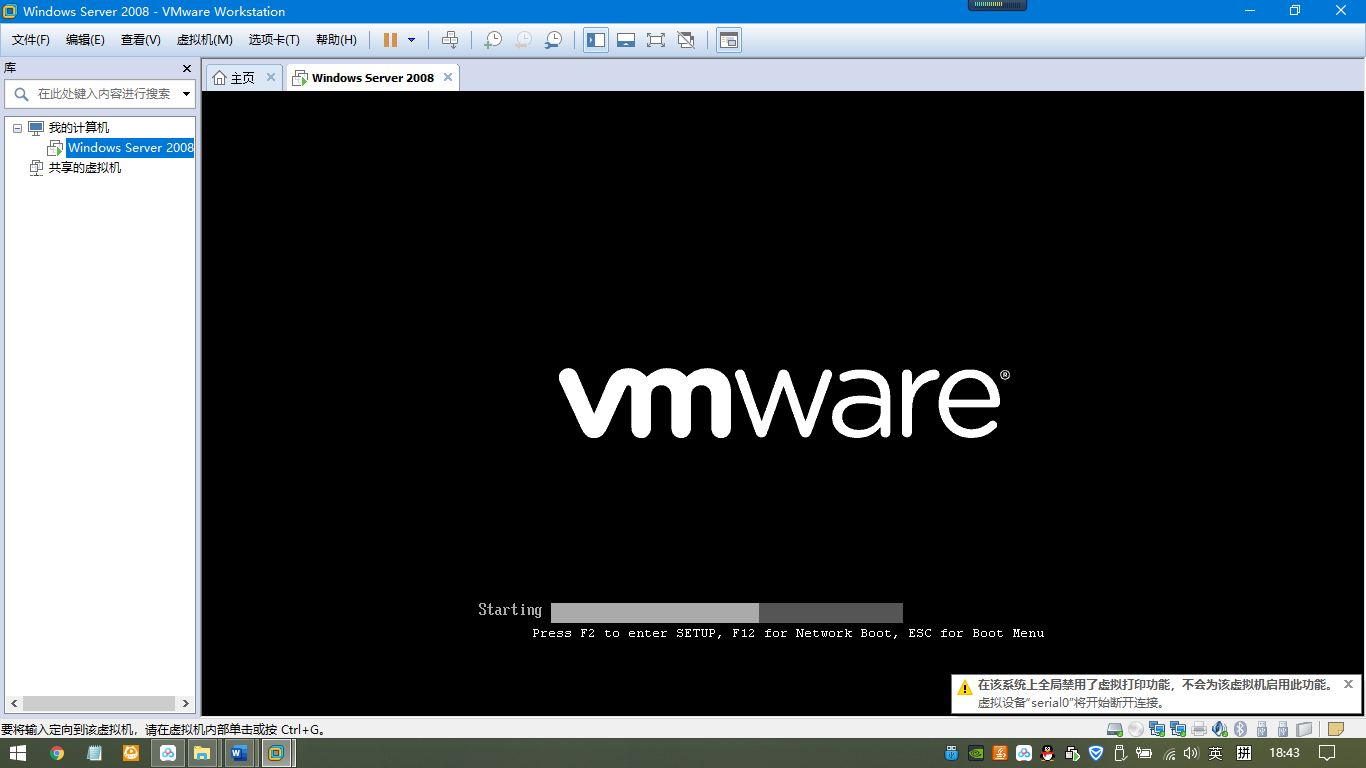The width and height of the screenshot is (1366, 768).
Task: Select 我的计算机 in the library tree
Action: tap(79, 128)
